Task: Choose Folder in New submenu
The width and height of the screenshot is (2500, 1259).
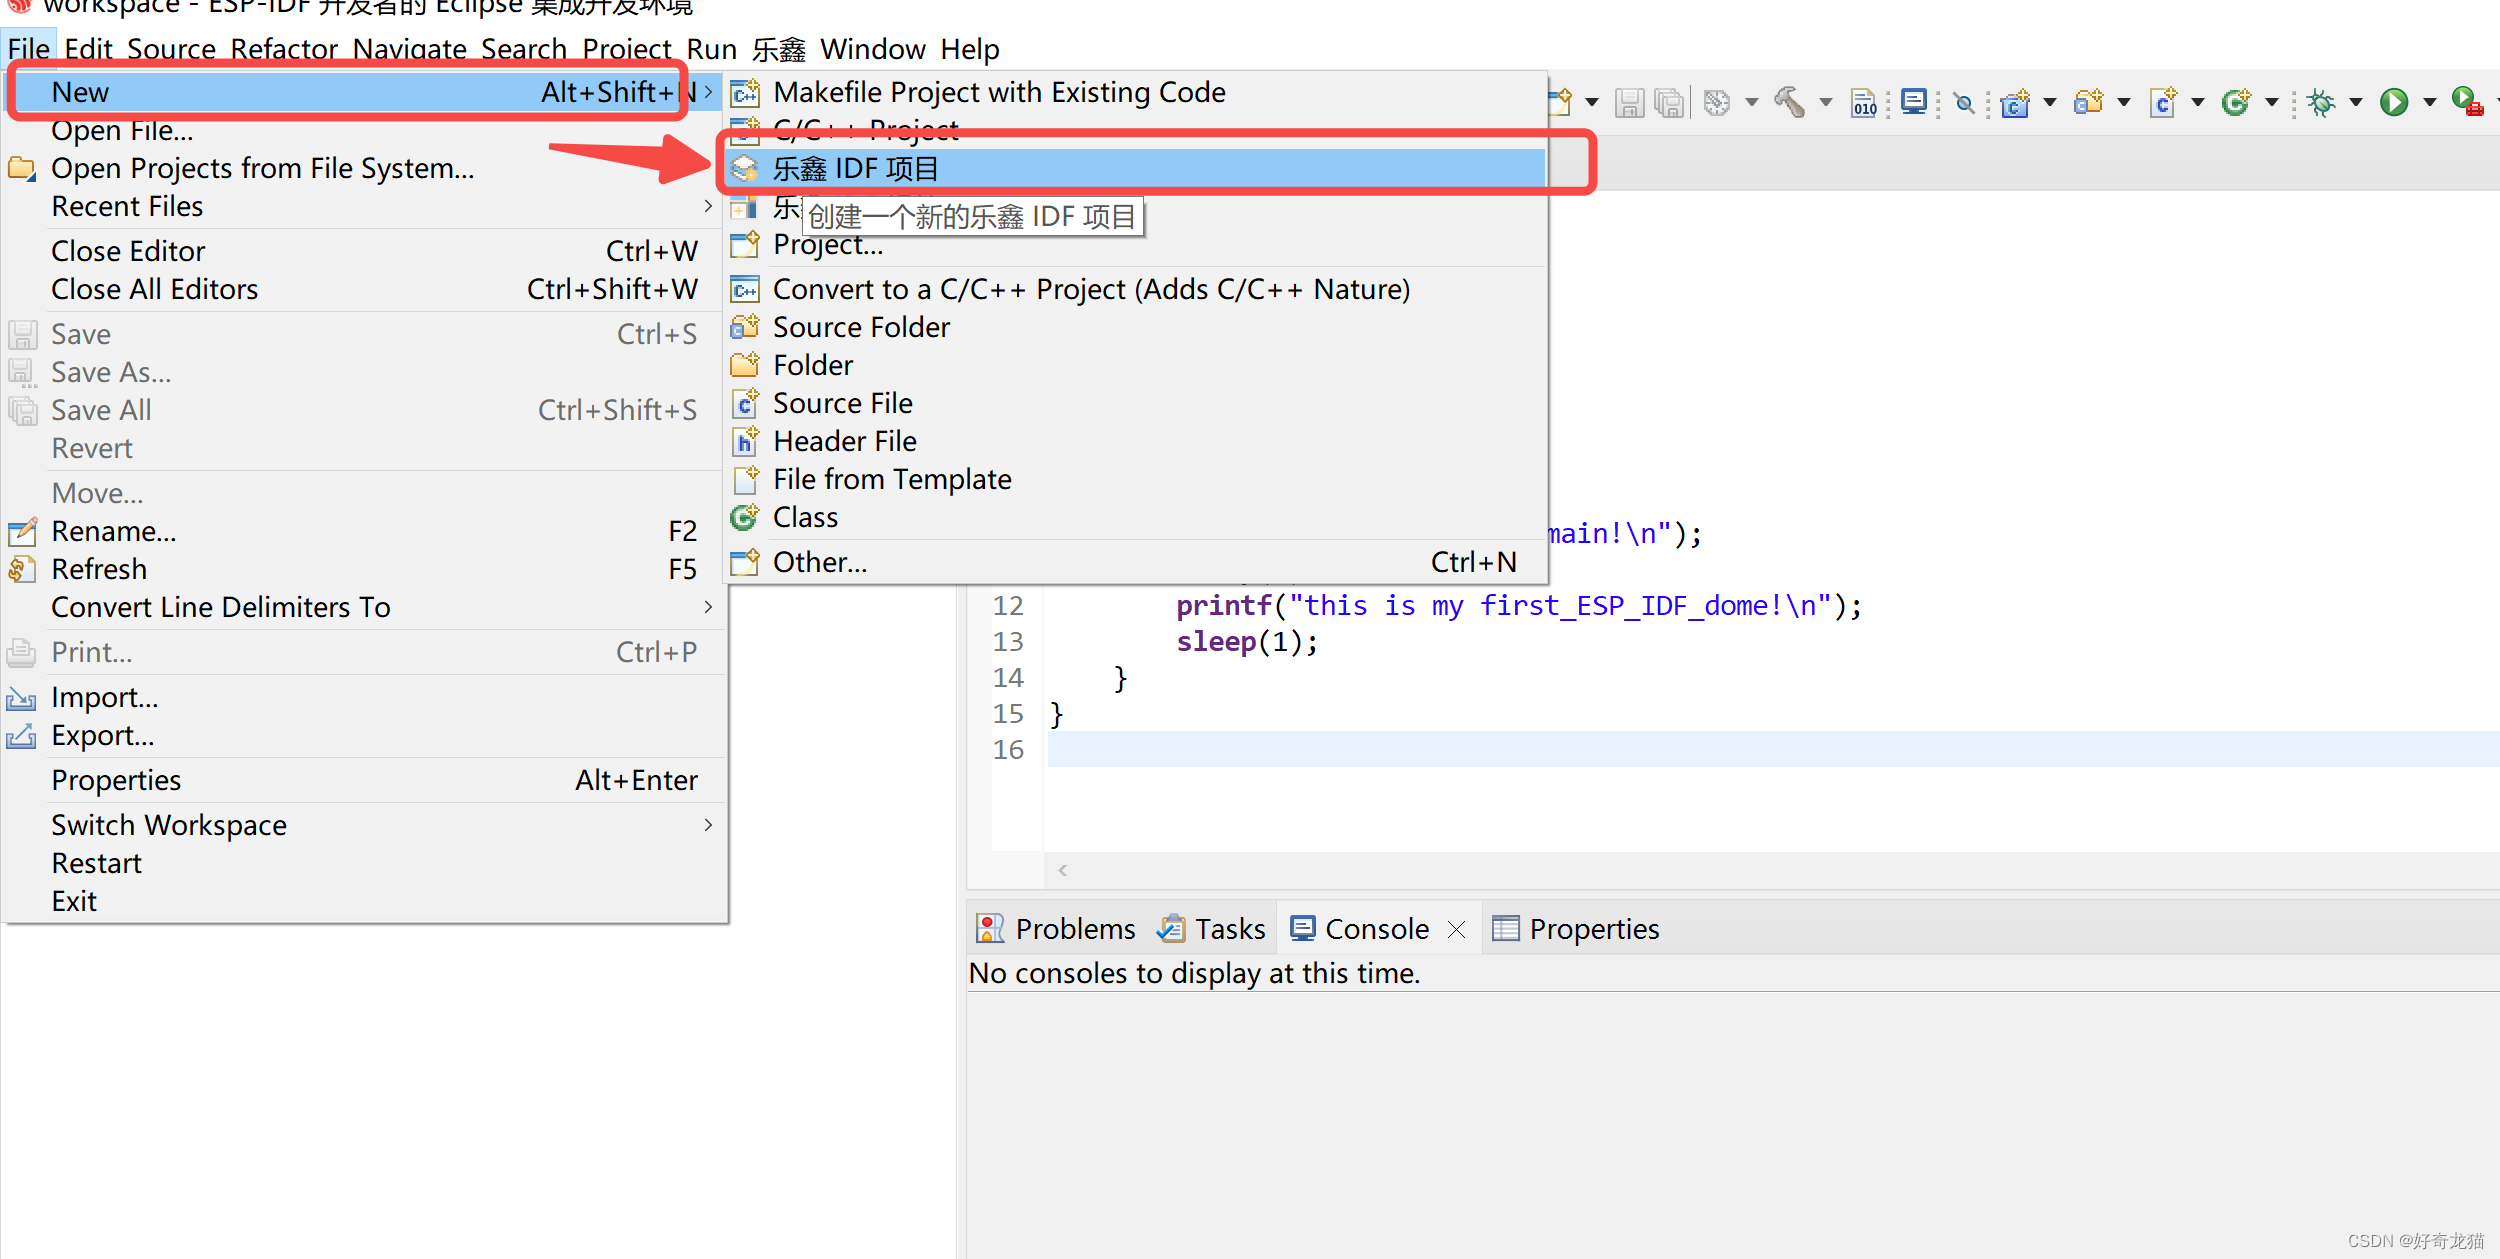Action: (1136, 365)
